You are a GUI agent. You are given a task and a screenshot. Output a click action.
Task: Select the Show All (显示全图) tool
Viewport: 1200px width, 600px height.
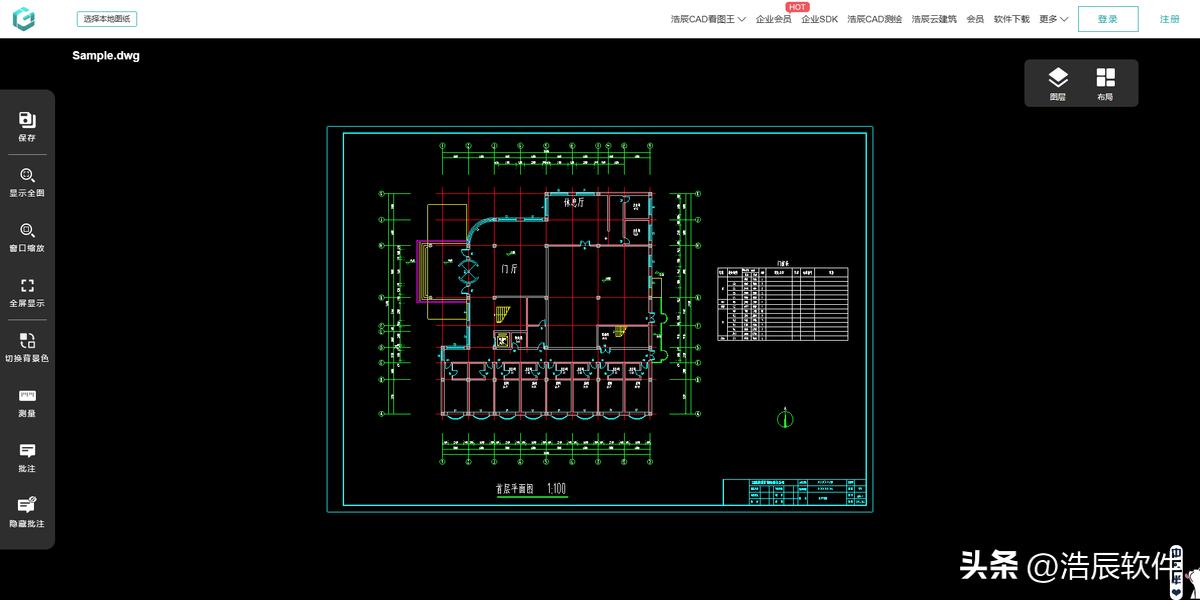(27, 182)
